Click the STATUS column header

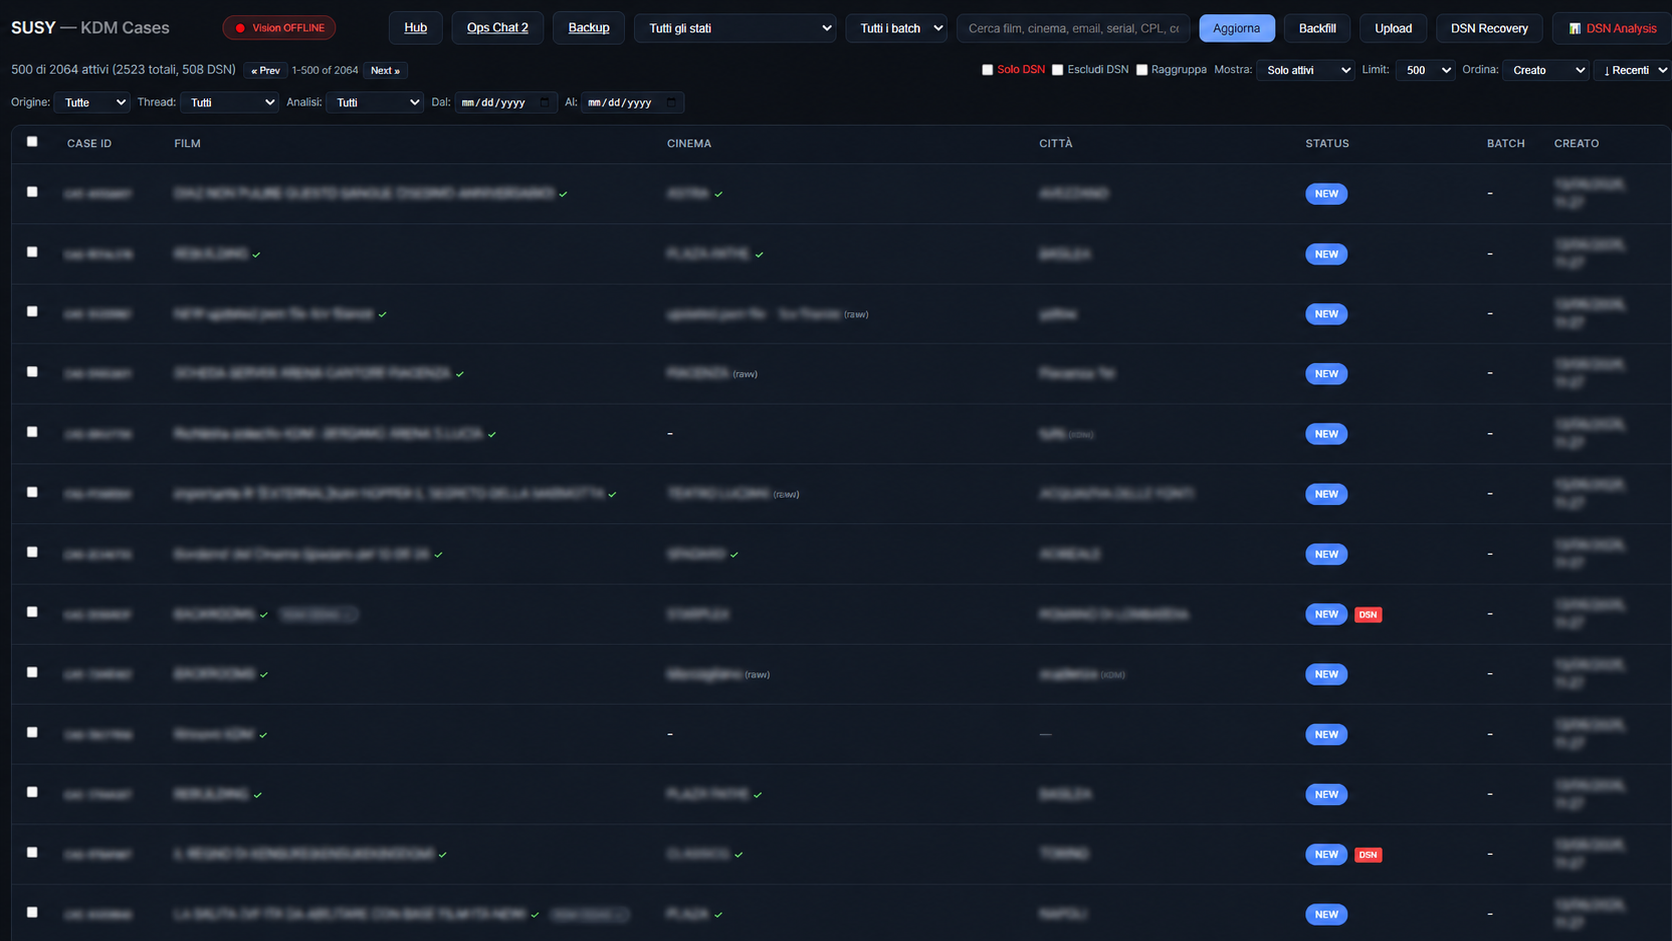coord(1327,143)
